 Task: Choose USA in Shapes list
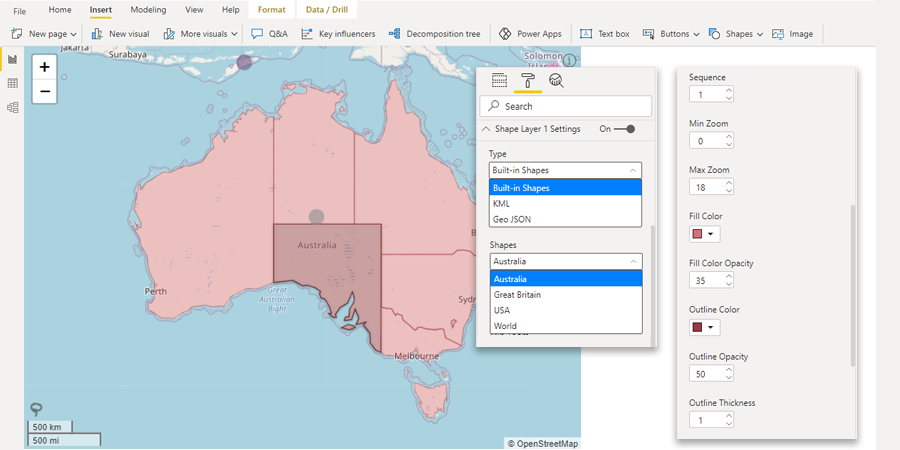pyautogui.click(x=566, y=310)
